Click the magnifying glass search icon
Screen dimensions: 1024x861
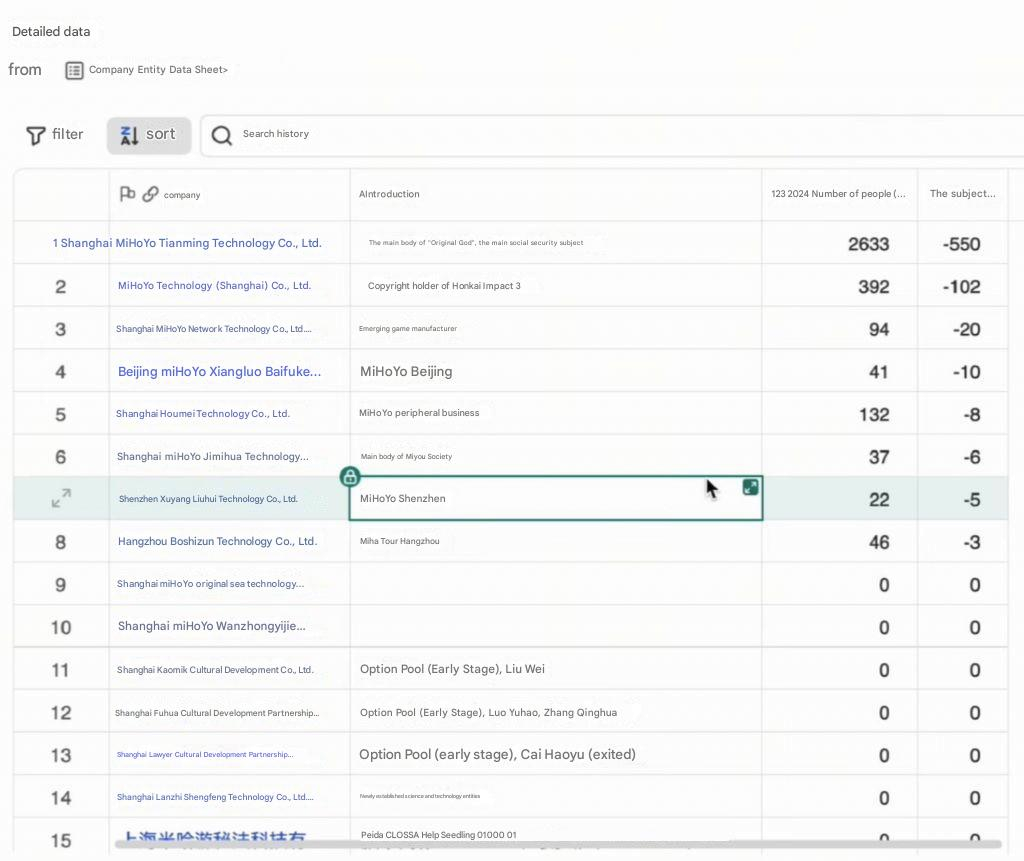[222, 135]
